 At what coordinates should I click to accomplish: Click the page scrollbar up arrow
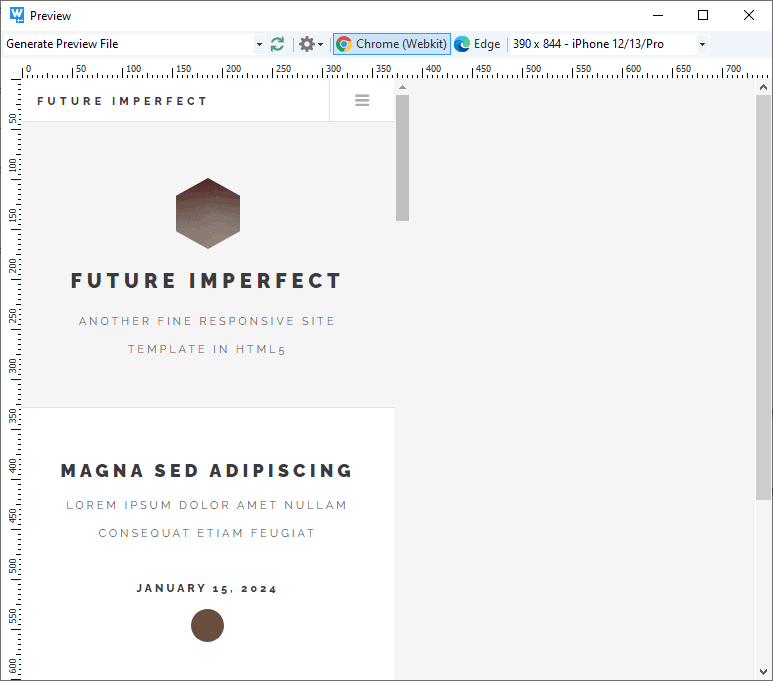(x=402, y=87)
